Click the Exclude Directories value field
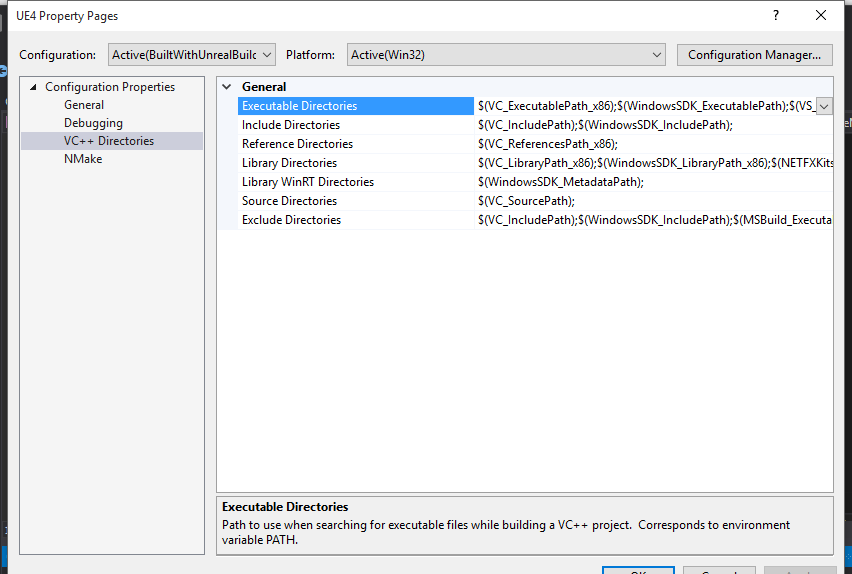 click(654, 220)
